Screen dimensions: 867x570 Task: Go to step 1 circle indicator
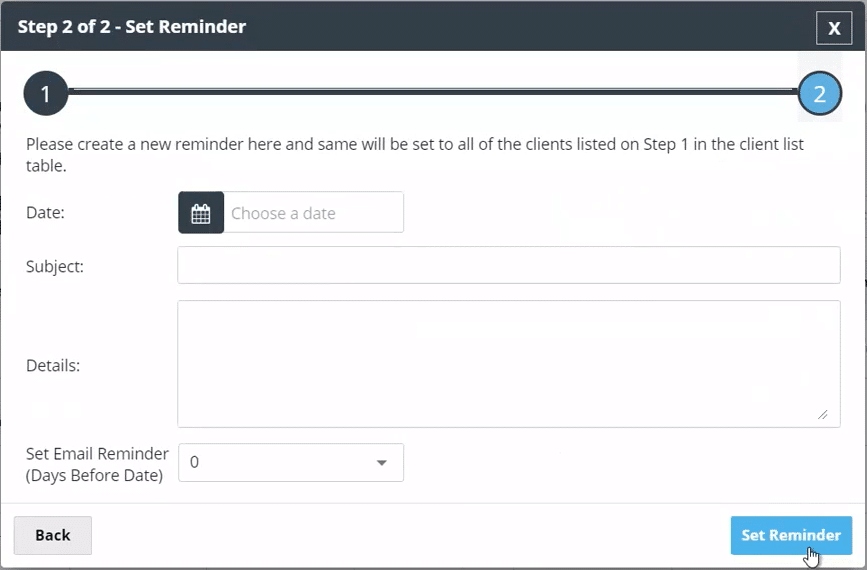(45, 95)
